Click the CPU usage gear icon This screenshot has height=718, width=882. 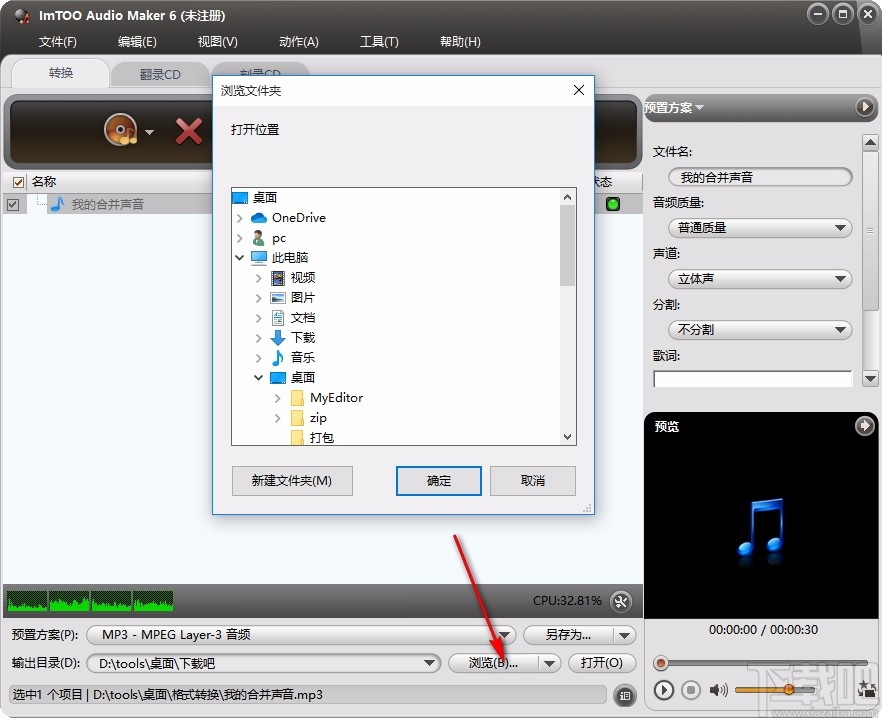click(620, 601)
